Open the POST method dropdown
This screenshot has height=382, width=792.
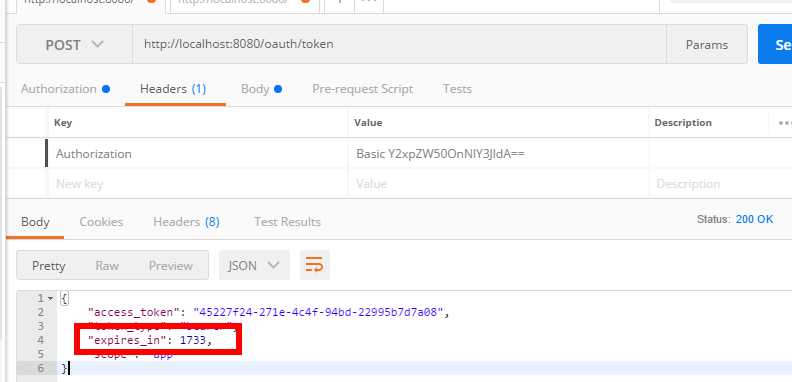(x=75, y=44)
